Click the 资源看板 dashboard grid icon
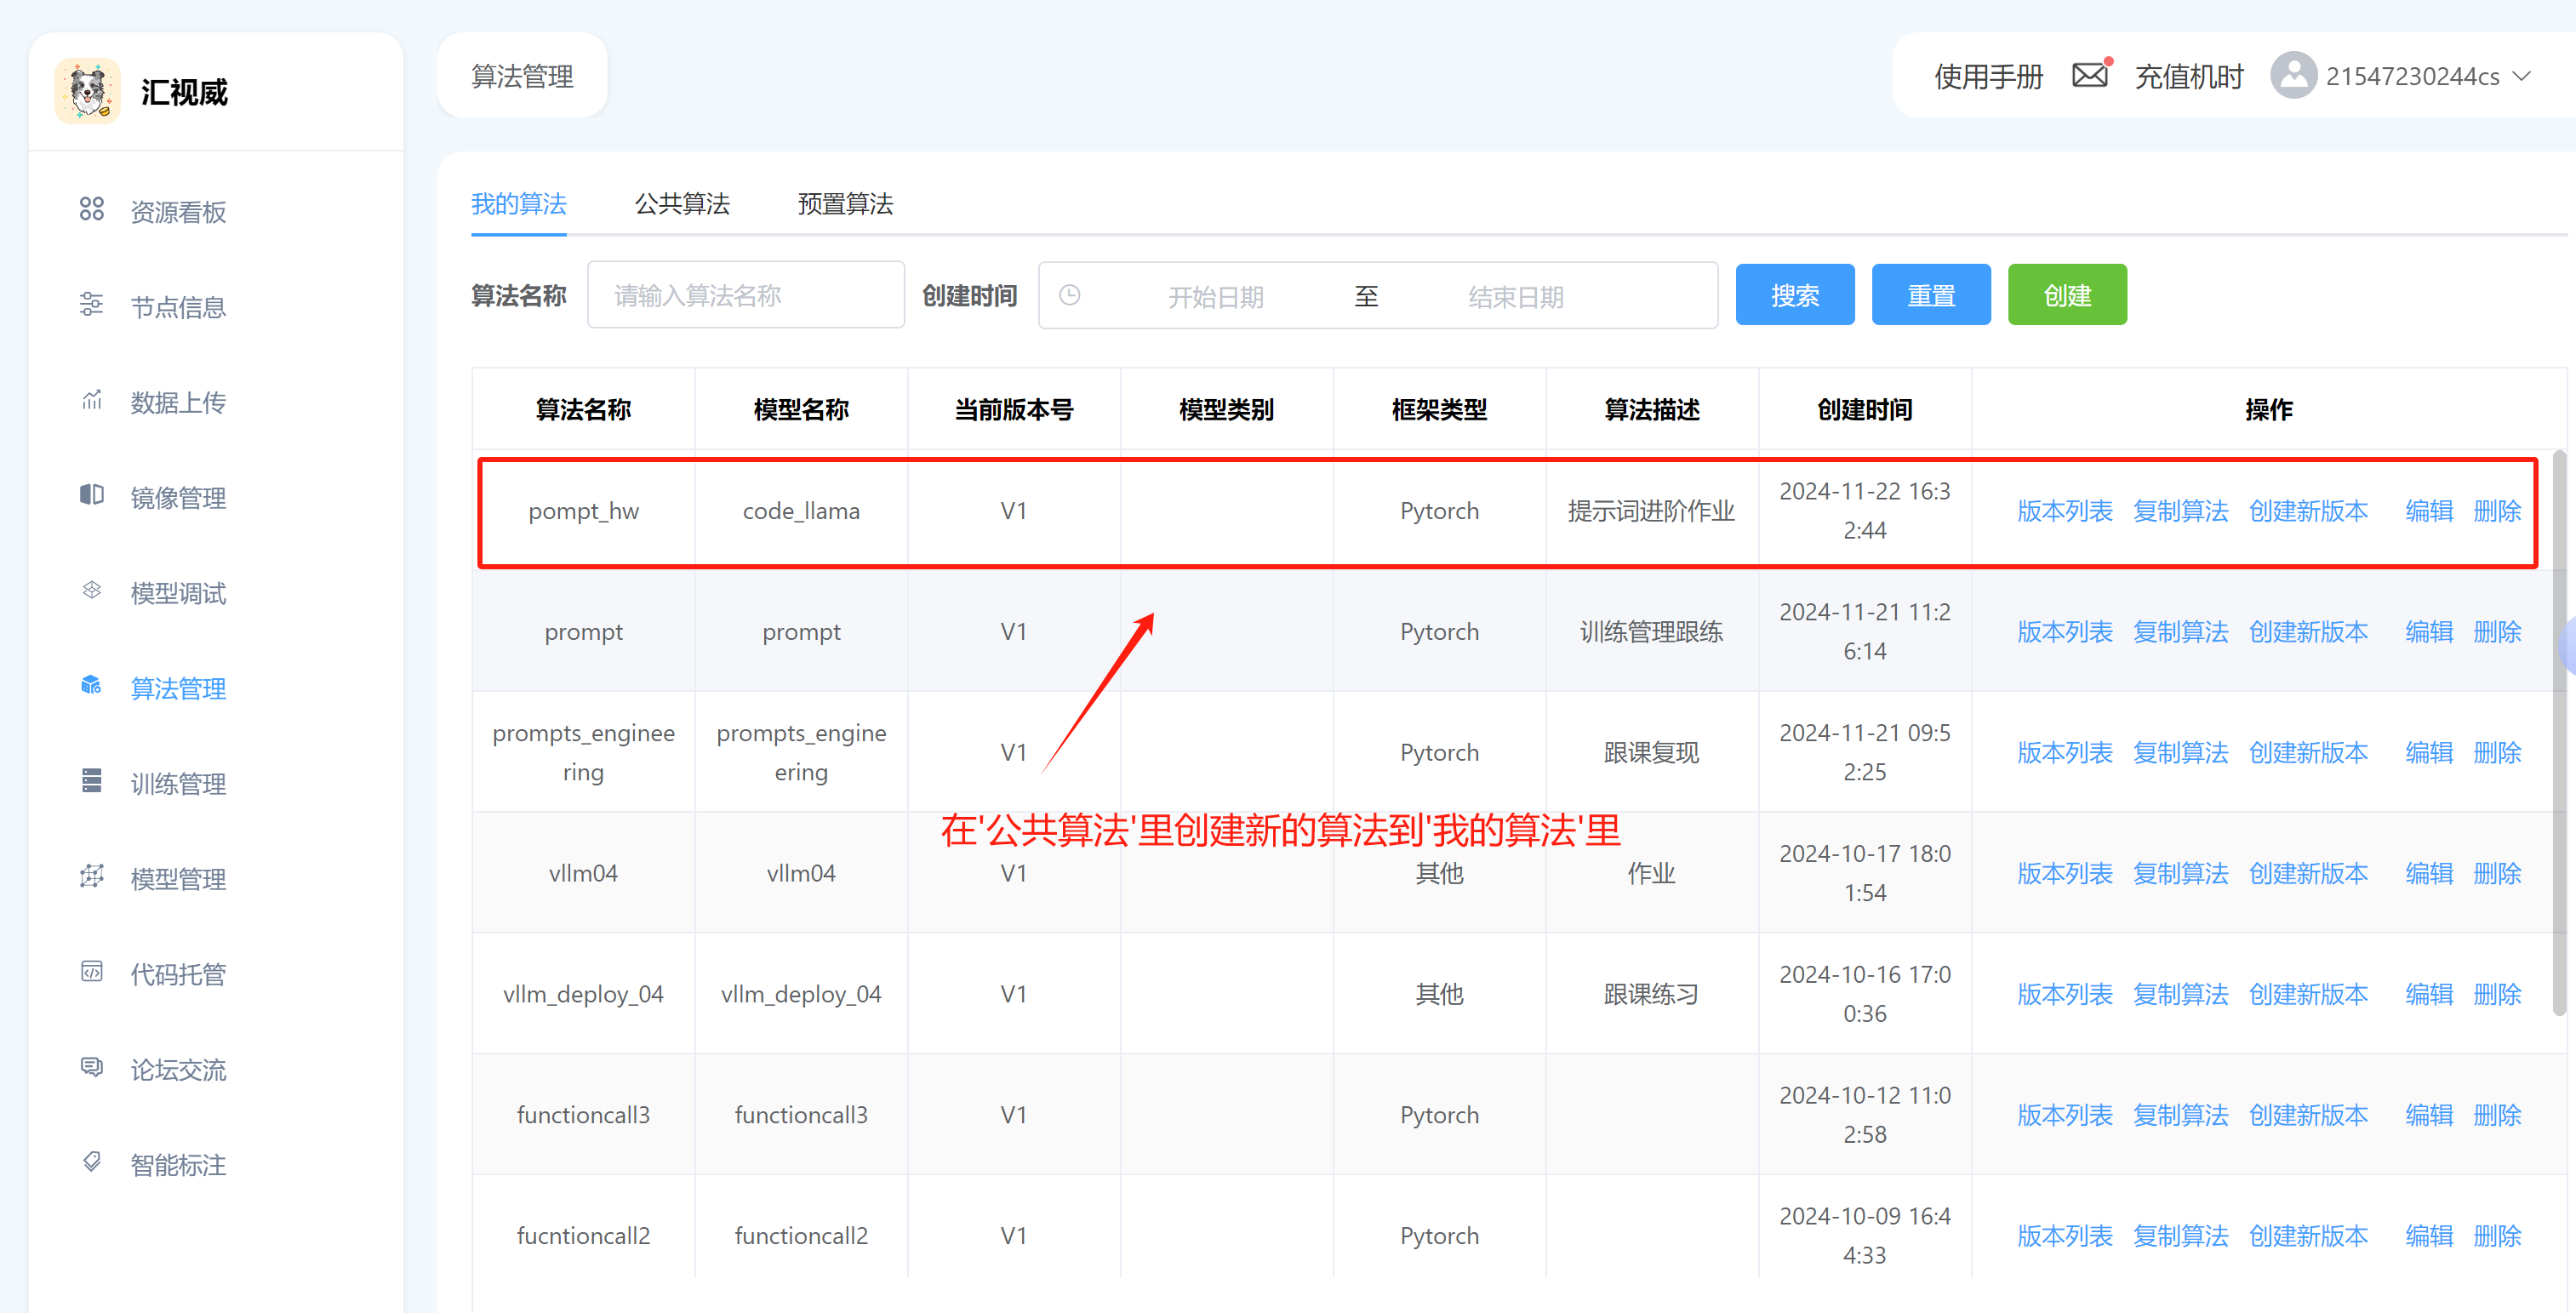This screenshot has height=1313, width=2576. 91,209
